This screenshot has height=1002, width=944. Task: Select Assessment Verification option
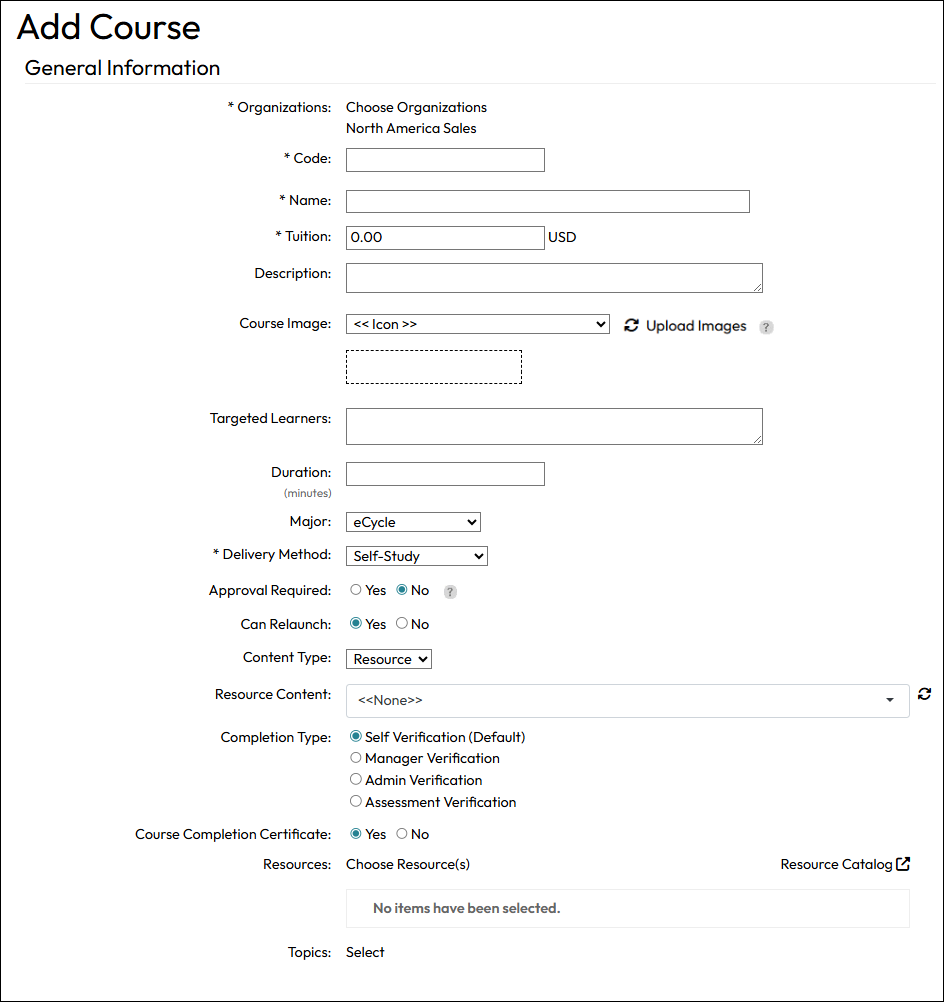pos(356,801)
